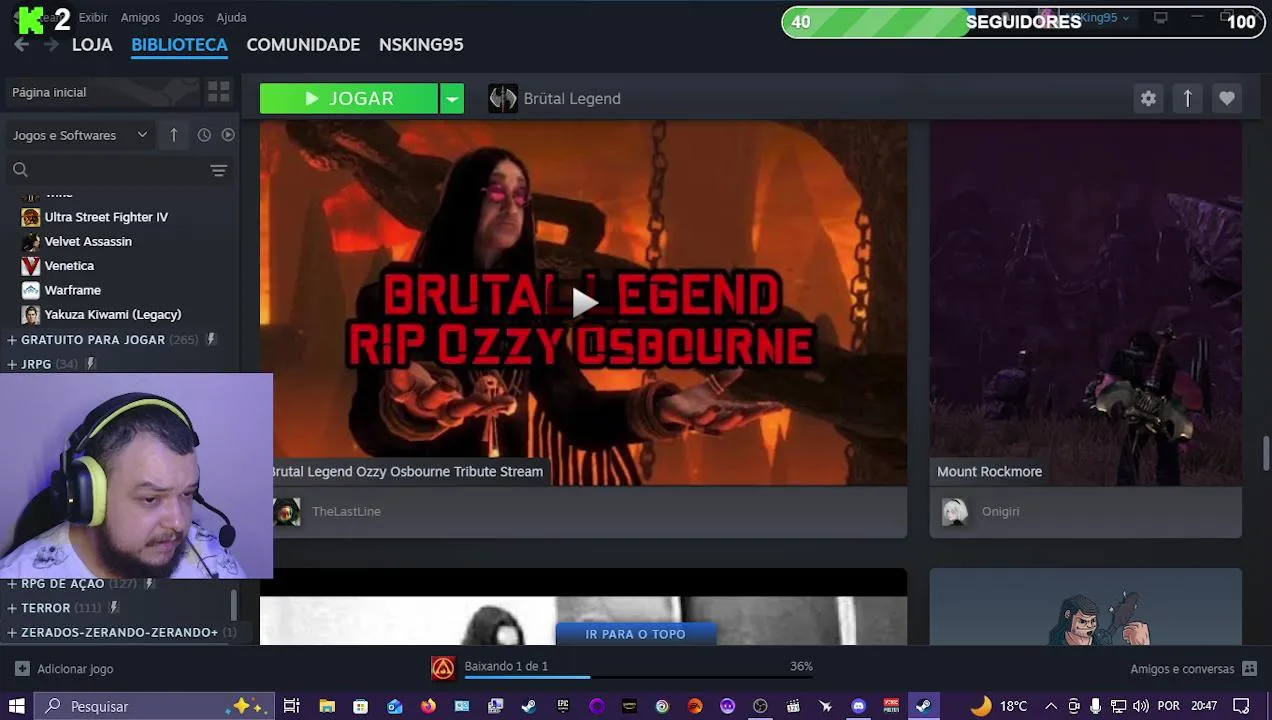The width and height of the screenshot is (1272, 720).
Task: Expand the JRPG collection
Action: coord(12,364)
